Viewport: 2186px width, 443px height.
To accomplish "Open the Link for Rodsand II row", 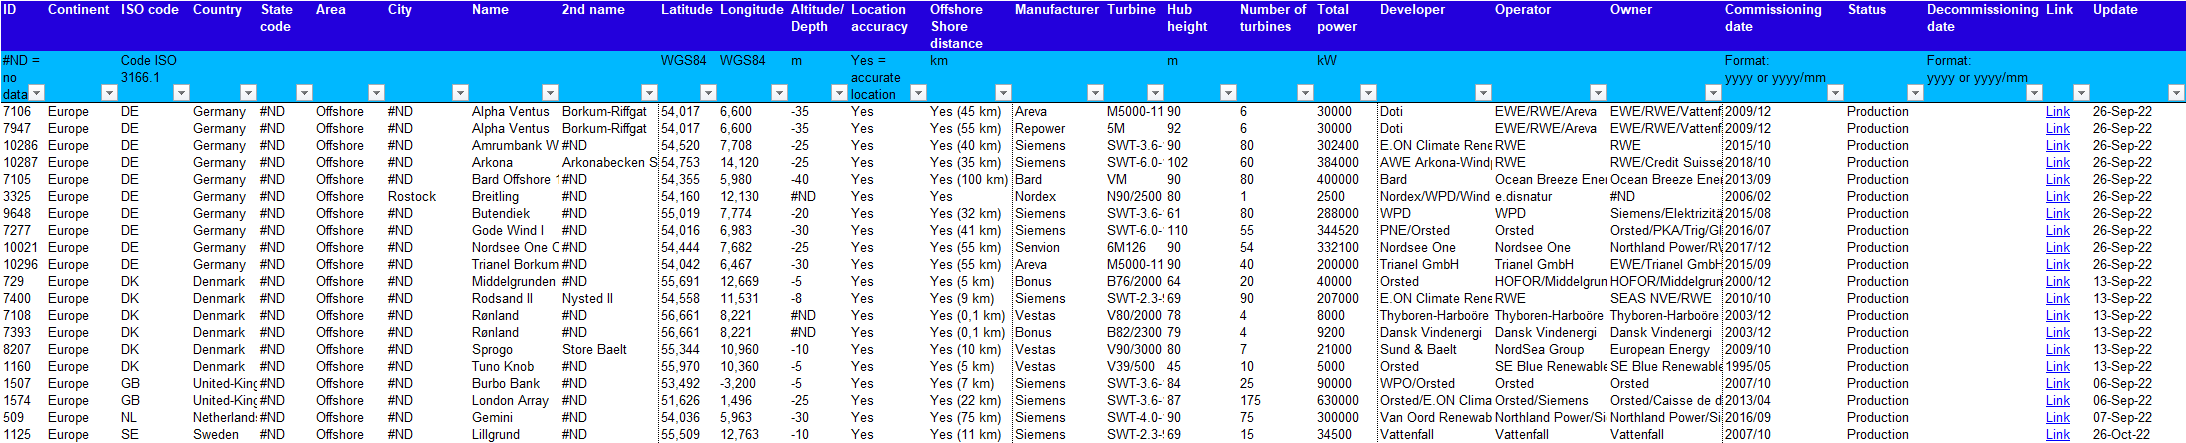I will click(2057, 299).
